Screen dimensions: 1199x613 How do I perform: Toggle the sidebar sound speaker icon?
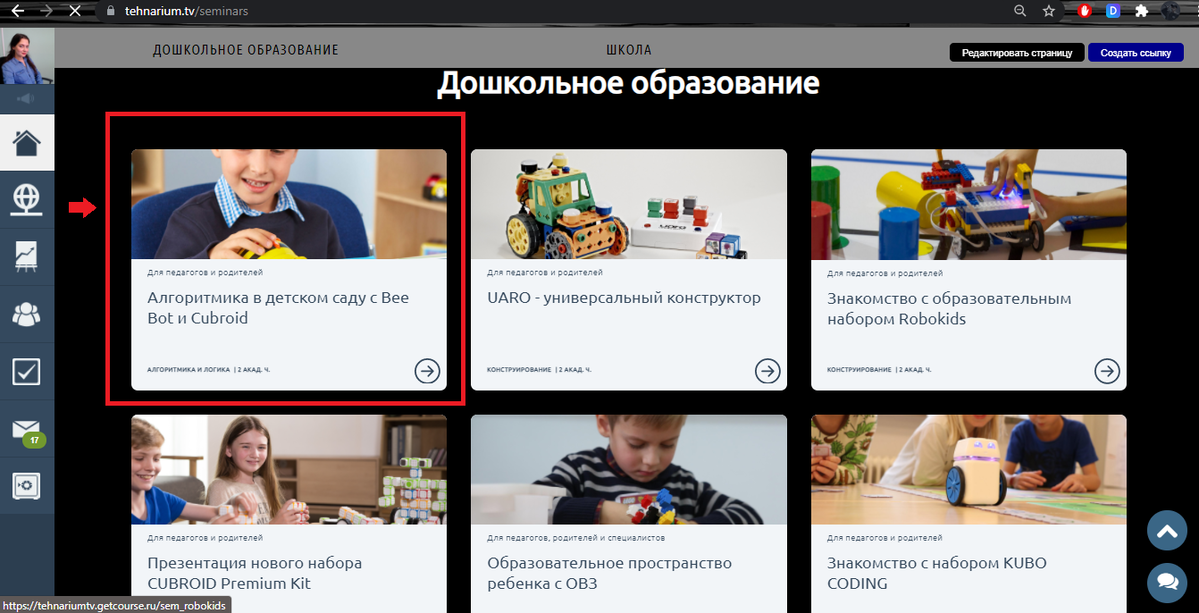(x=27, y=99)
